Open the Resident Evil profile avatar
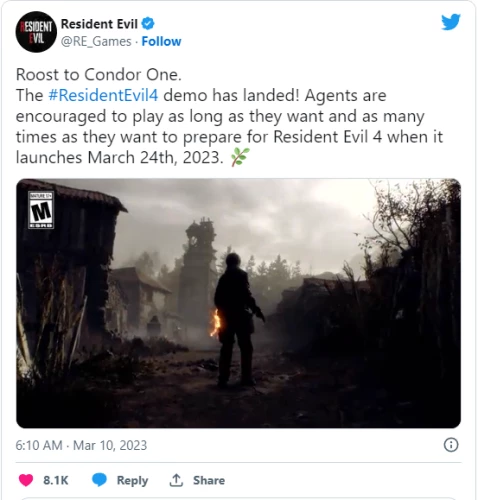The image size is (478, 500). [x=36, y=32]
